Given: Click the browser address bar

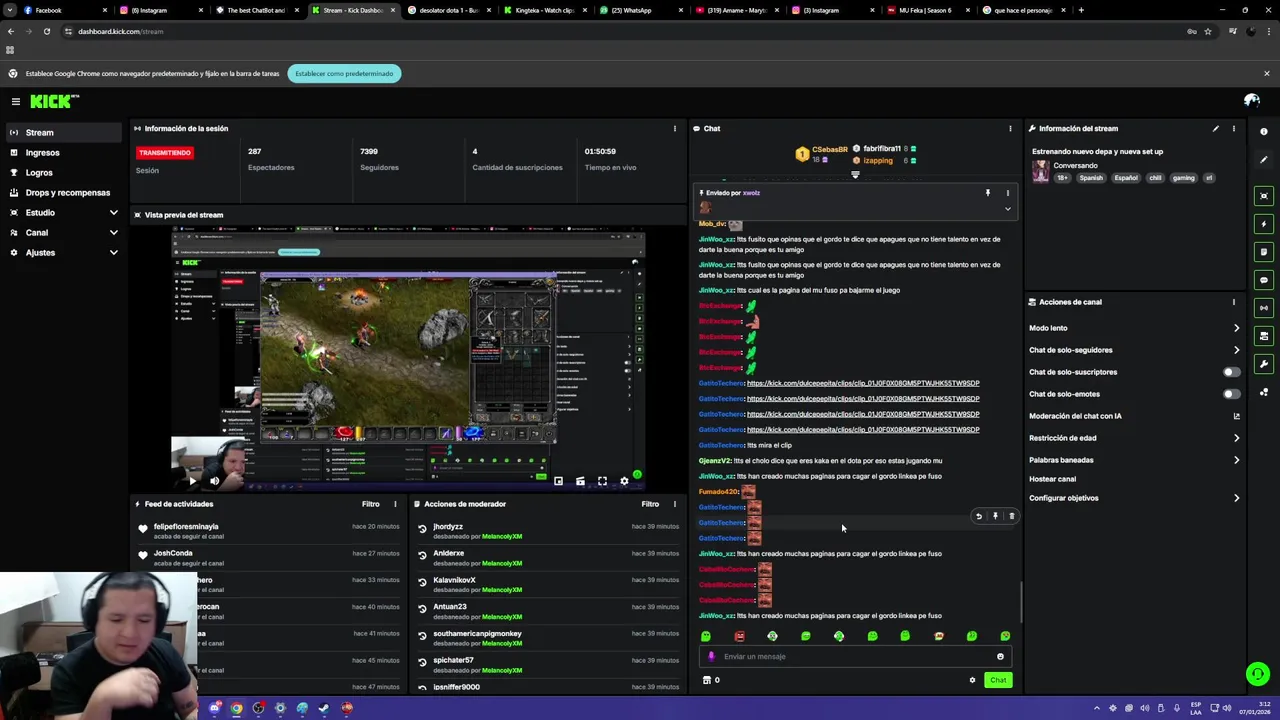Looking at the screenshot, I should click(620, 31).
